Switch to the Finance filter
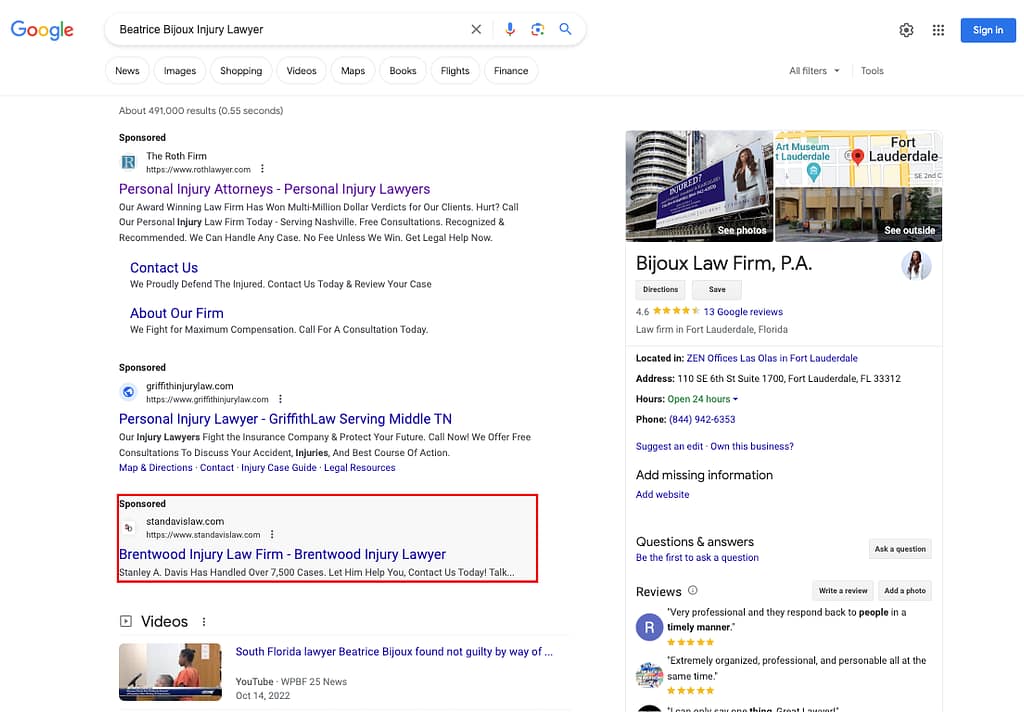The height and width of the screenshot is (712, 1024). (x=511, y=71)
